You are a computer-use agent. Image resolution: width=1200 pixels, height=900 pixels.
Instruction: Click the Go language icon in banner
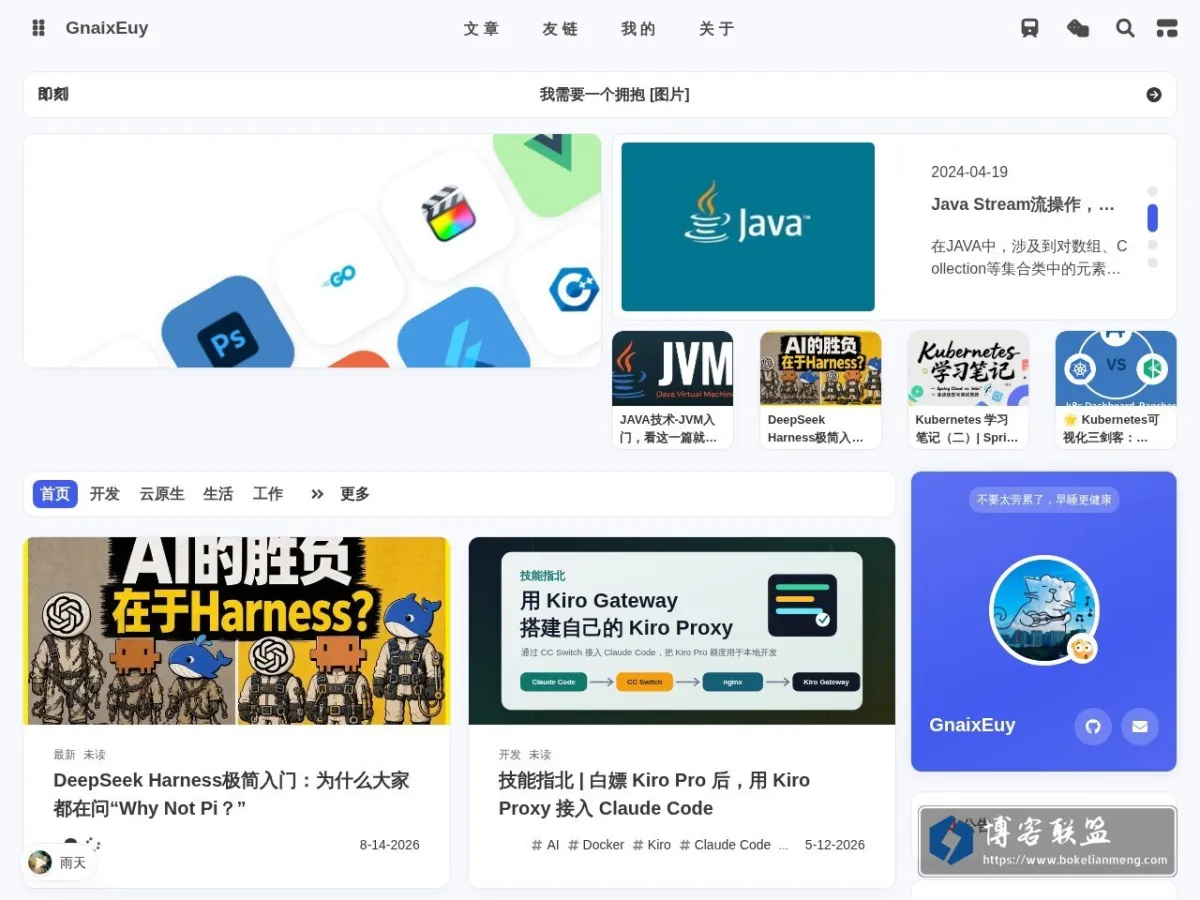pyautogui.click(x=338, y=276)
